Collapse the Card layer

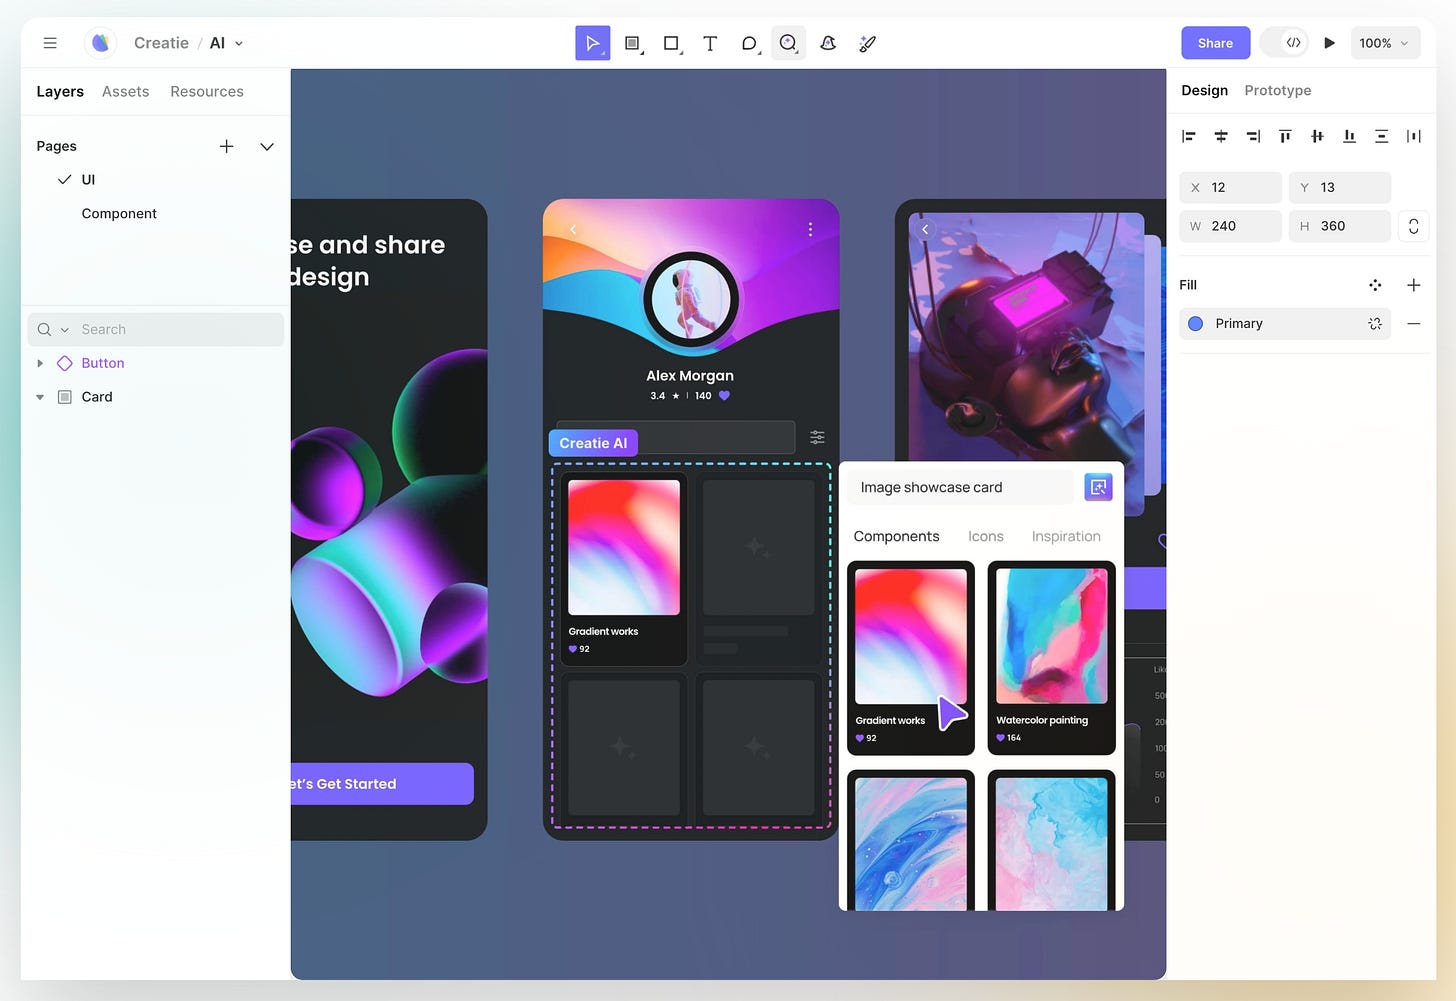[x=40, y=397]
